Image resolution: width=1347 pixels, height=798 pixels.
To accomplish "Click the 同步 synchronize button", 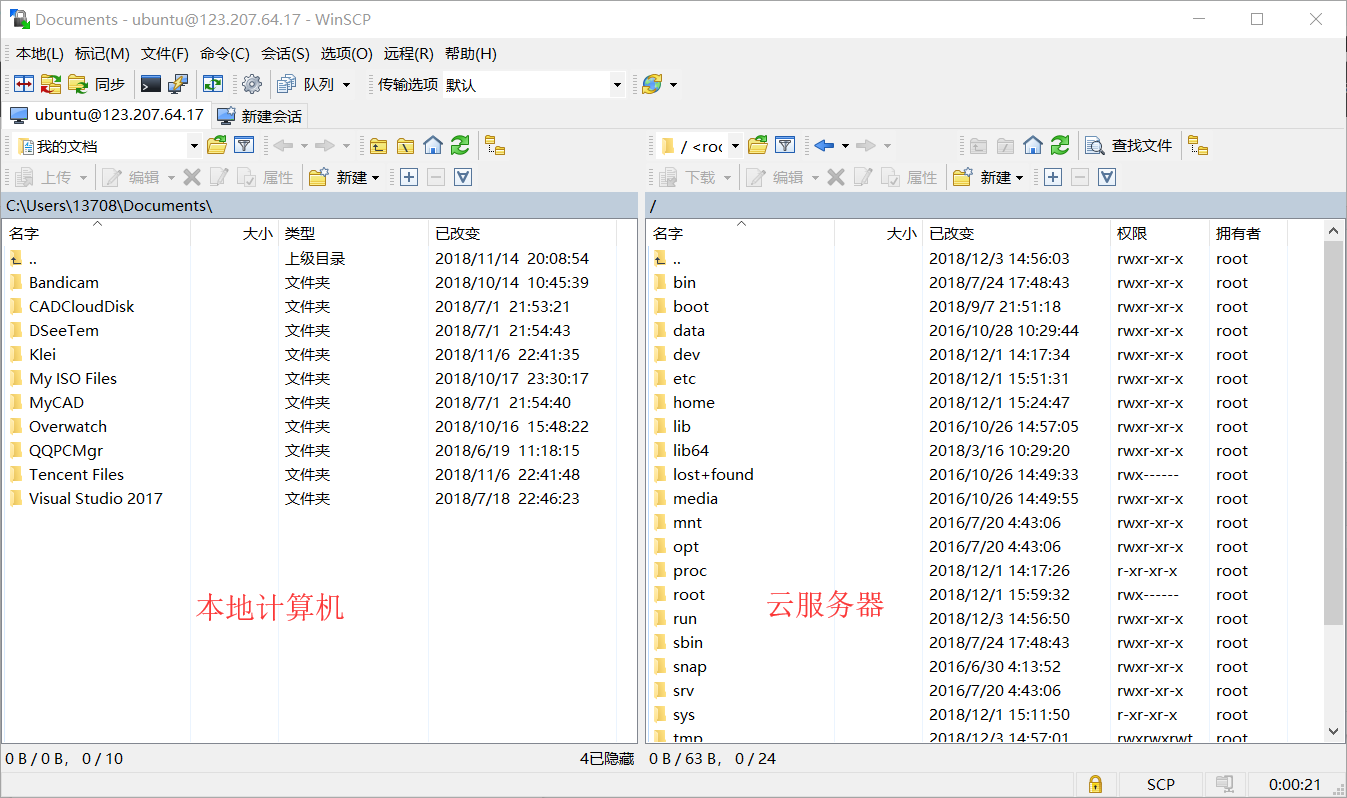I will click(x=97, y=85).
